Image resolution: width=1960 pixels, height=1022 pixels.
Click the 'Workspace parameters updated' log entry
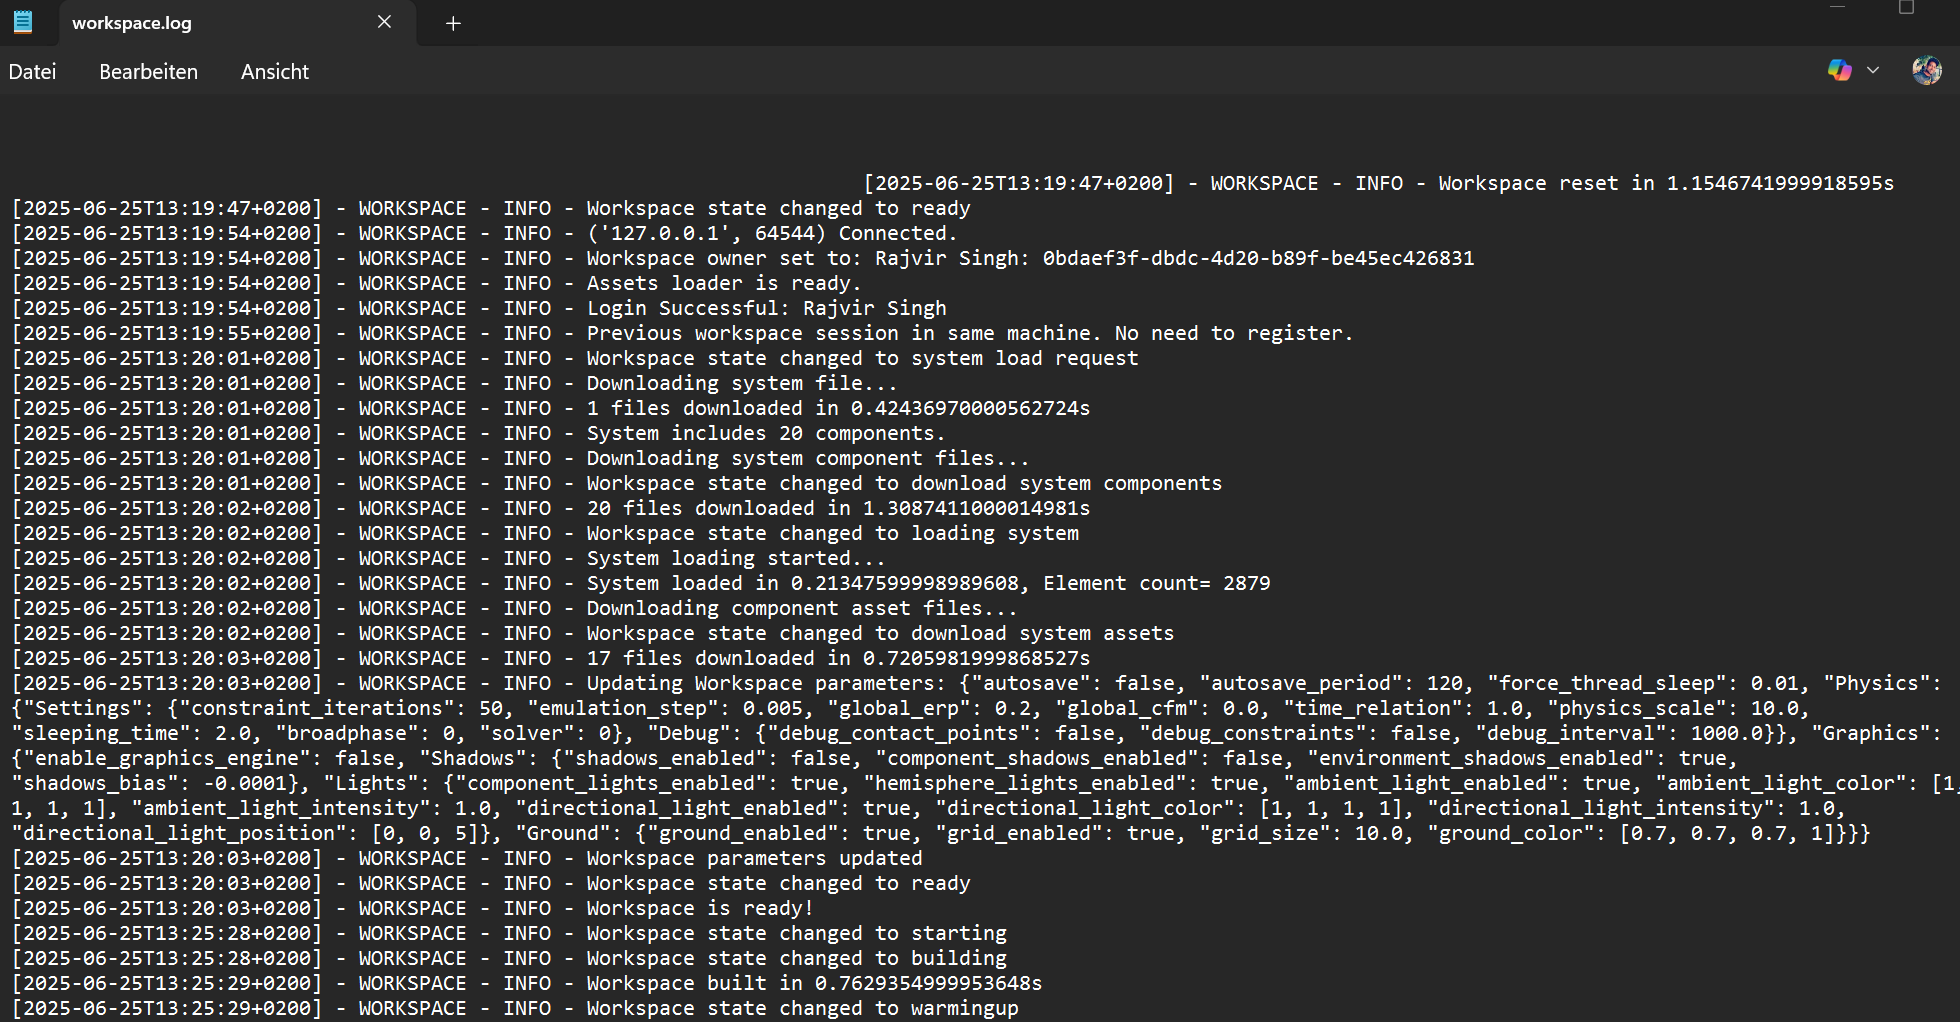pos(754,859)
